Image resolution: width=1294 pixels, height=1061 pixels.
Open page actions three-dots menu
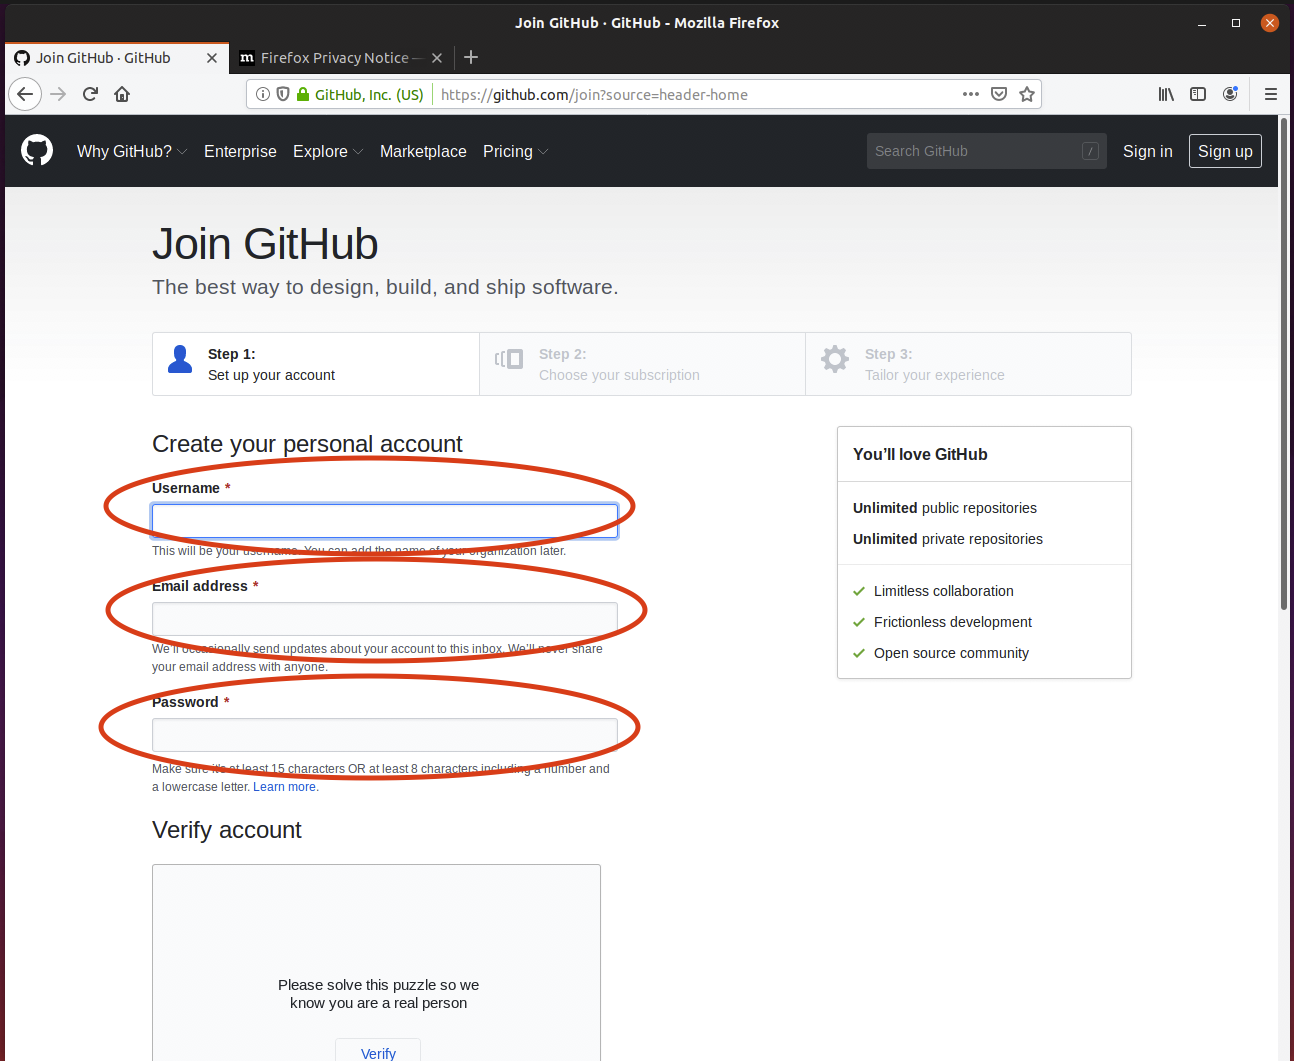971,94
